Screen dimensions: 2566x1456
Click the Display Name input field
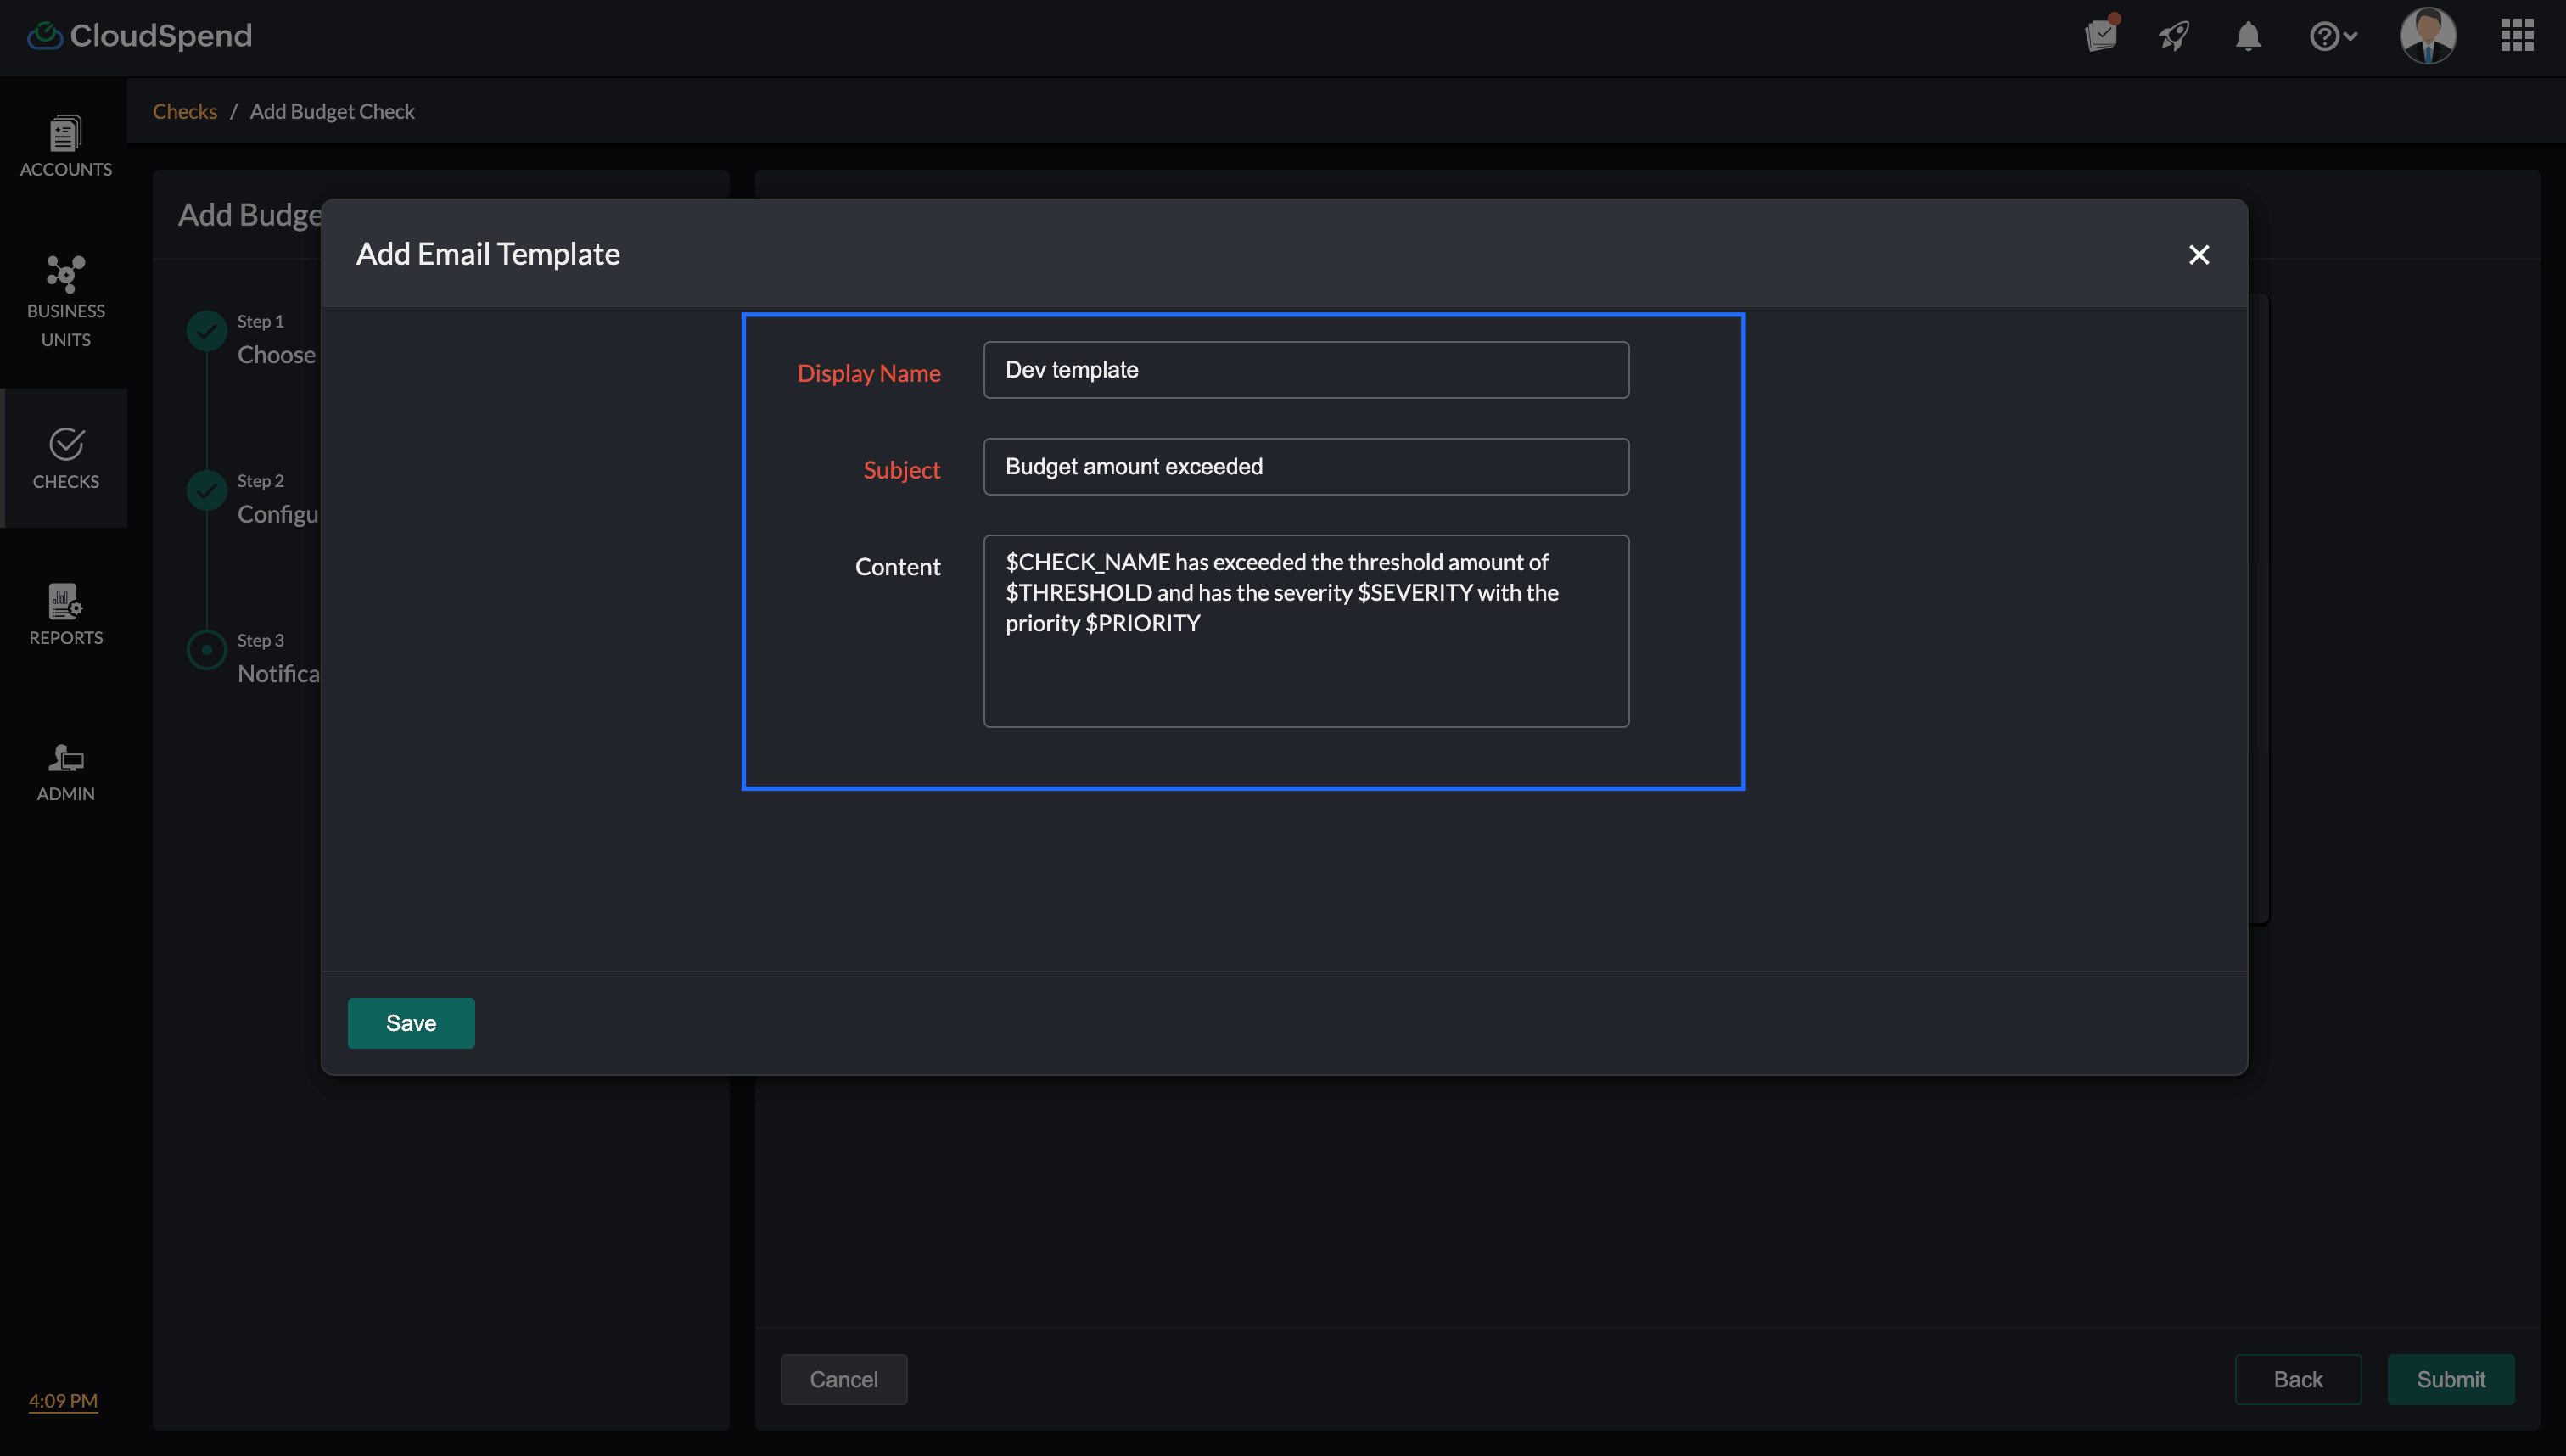(1305, 370)
